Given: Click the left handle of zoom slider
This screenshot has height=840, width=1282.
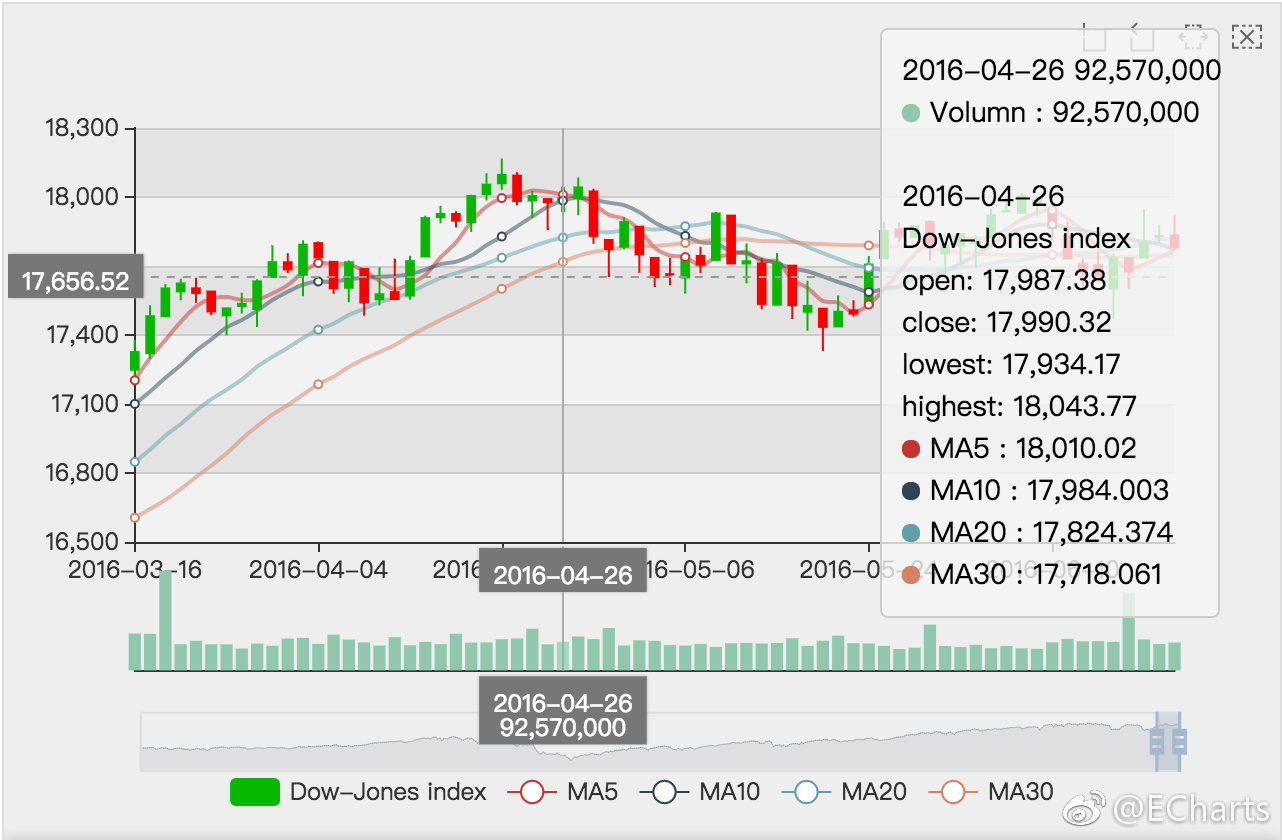Looking at the screenshot, I should pyautogui.click(x=1157, y=741).
